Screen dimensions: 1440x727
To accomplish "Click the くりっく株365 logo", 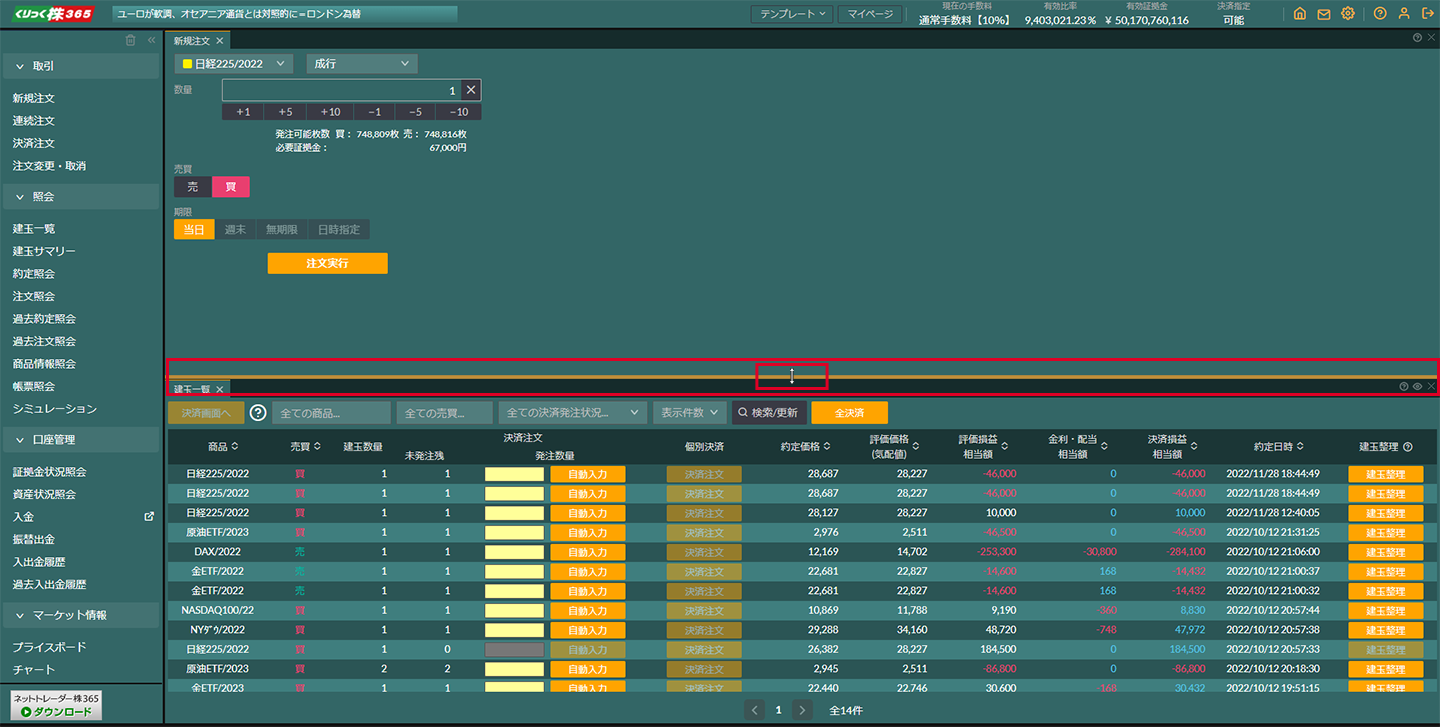I will pyautogui.click(x=54, y=14).
